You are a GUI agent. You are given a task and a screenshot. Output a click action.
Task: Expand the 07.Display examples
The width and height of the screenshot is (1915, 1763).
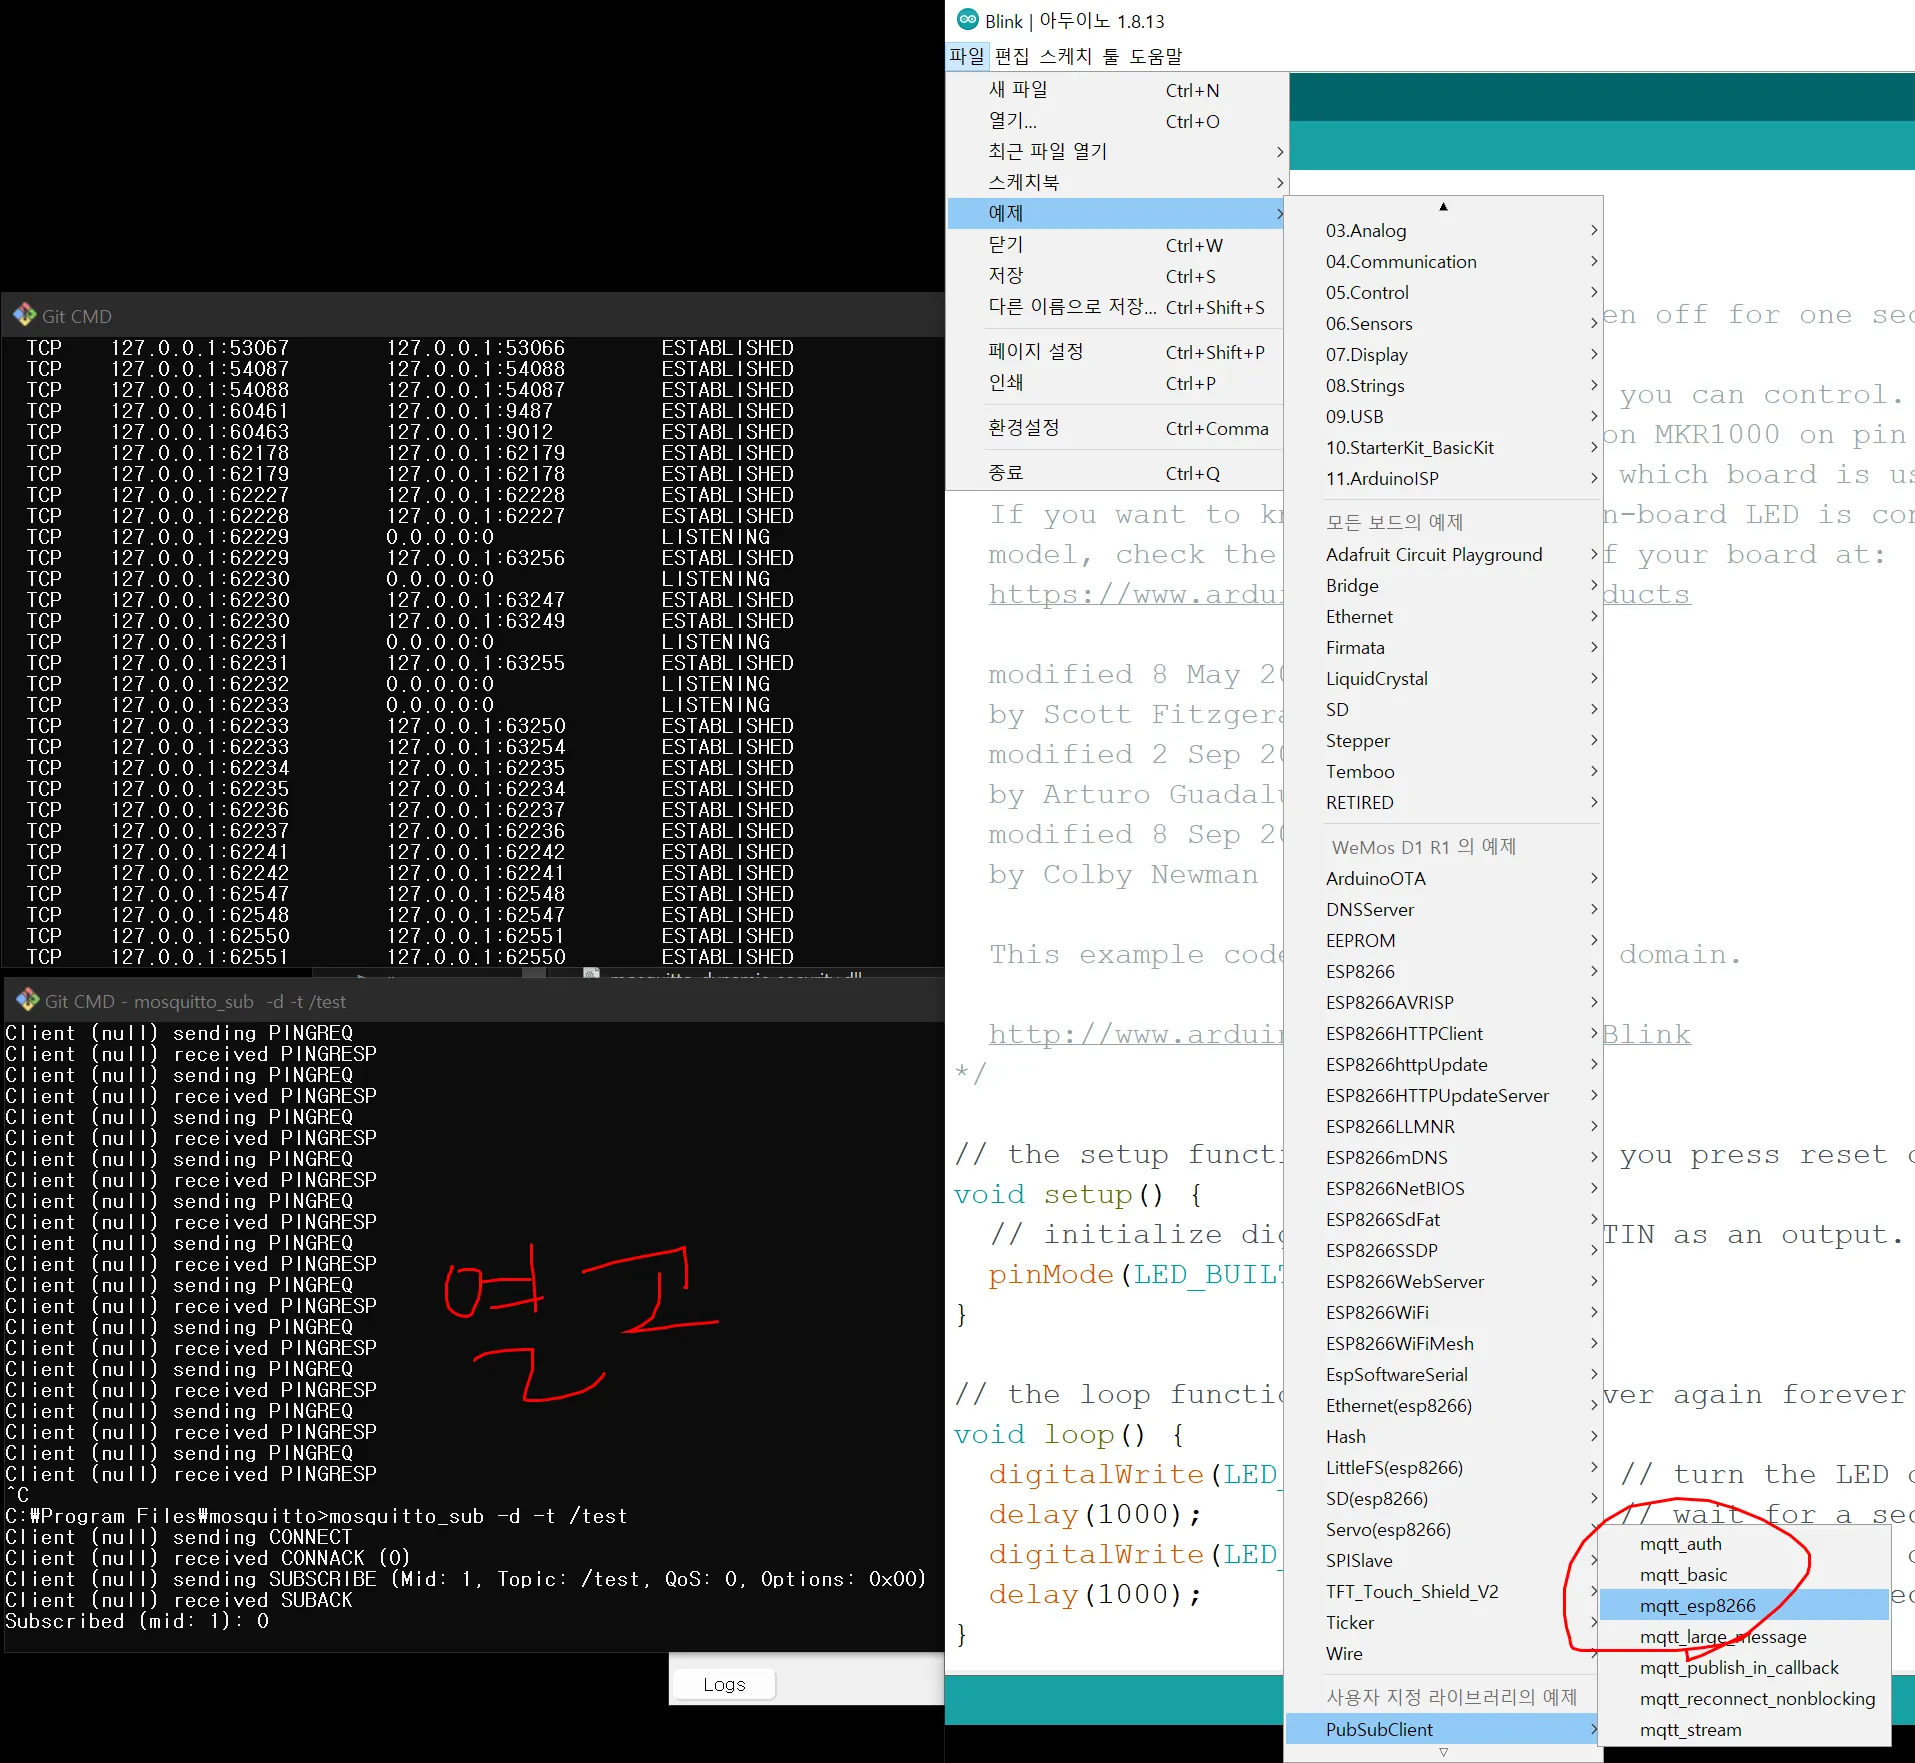coord(1443,355)
